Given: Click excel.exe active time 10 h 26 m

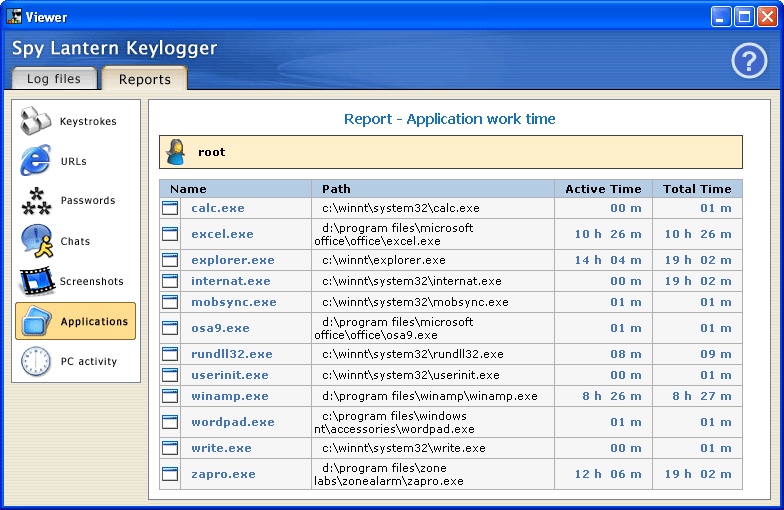Looking at the screenshot, I should (608, 234).
